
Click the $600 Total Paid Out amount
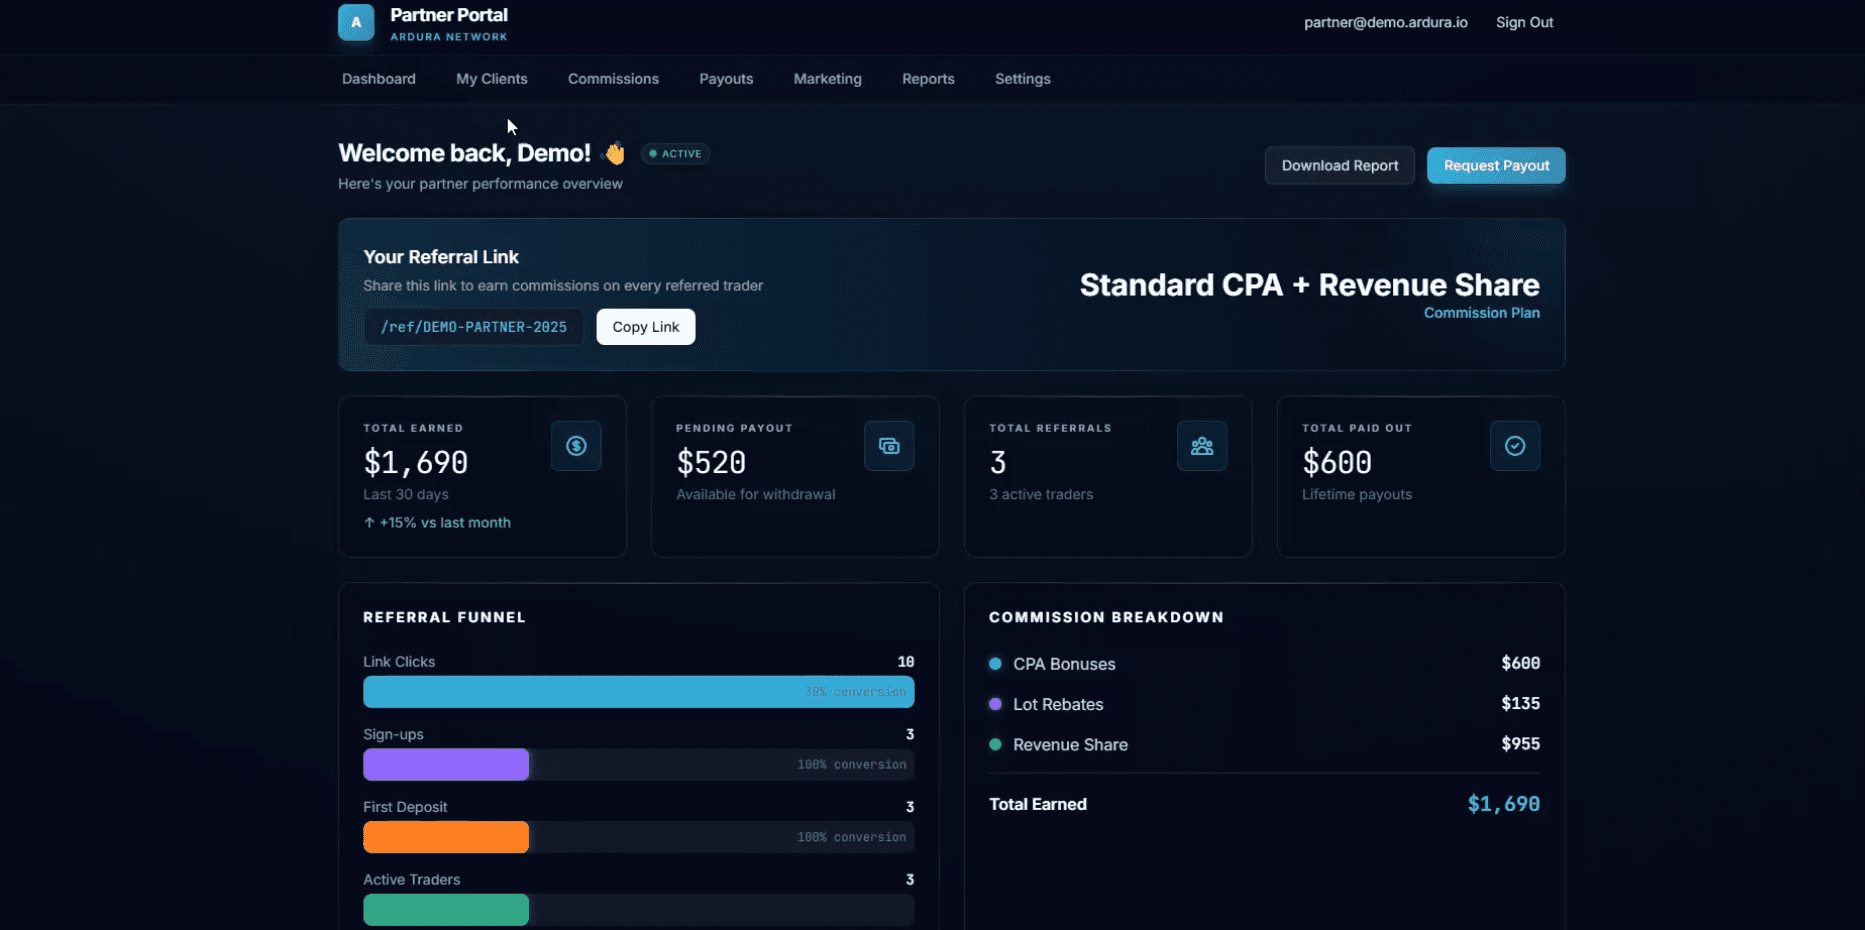[1337, 462]
